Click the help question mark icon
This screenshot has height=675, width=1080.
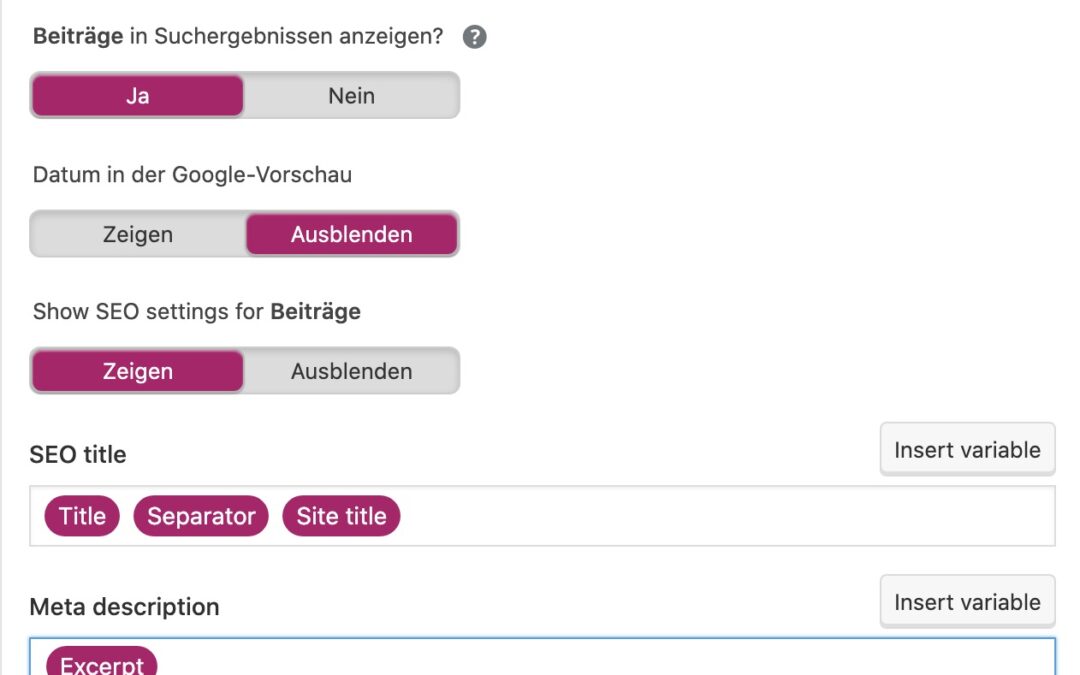(475, 37)
